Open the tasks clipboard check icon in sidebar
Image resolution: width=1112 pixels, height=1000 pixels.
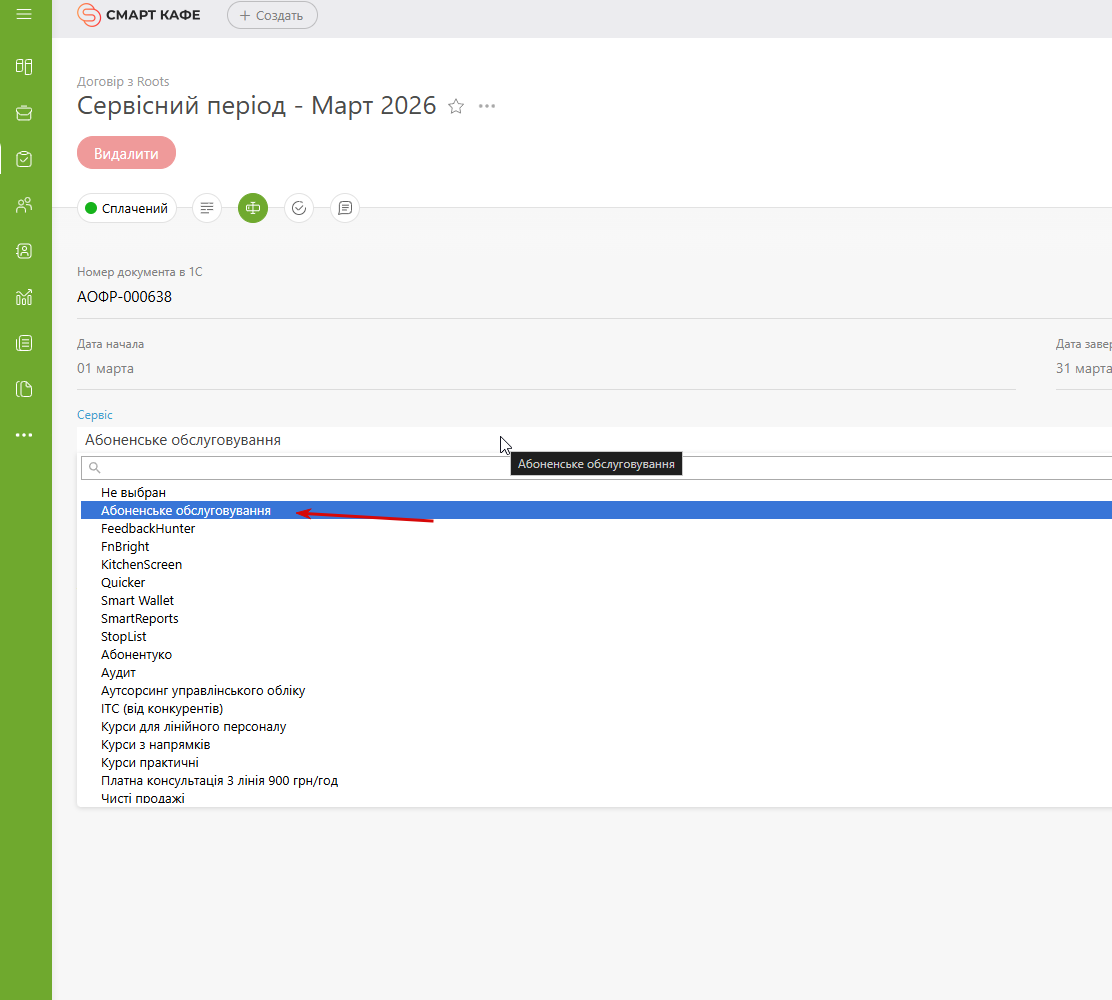[24, 159]
